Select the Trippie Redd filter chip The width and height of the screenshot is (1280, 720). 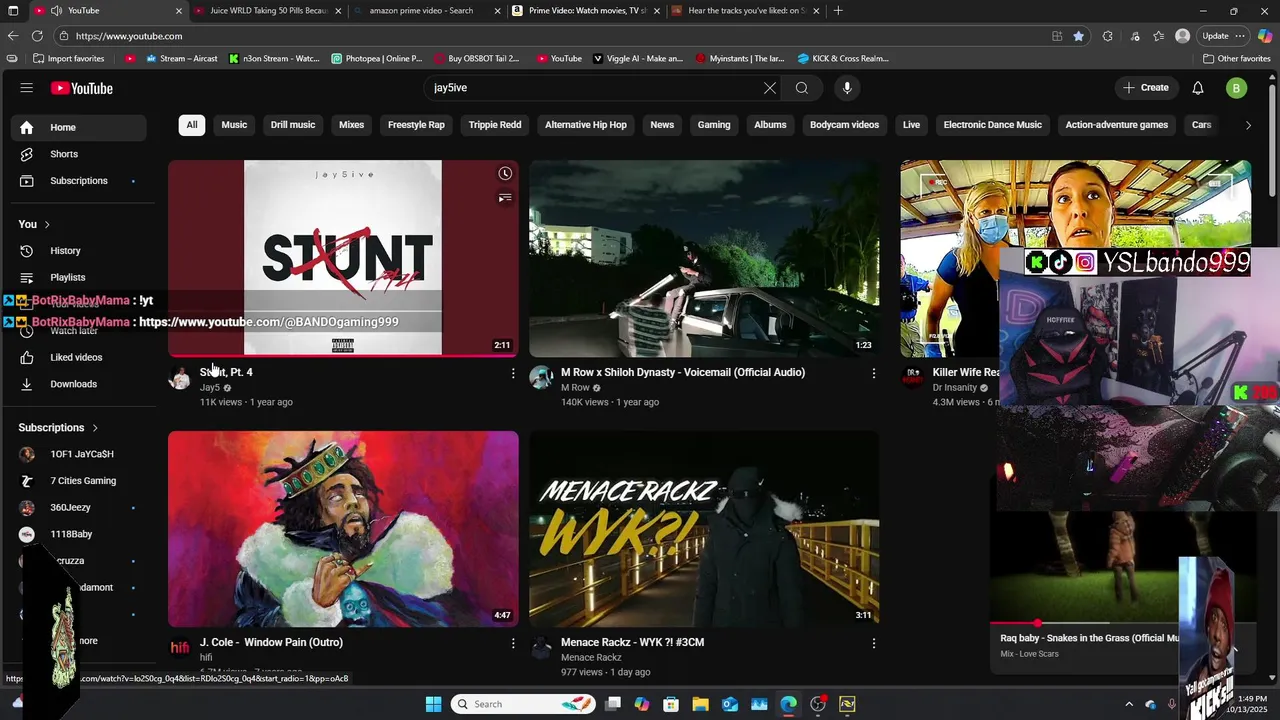click(495, 125)
